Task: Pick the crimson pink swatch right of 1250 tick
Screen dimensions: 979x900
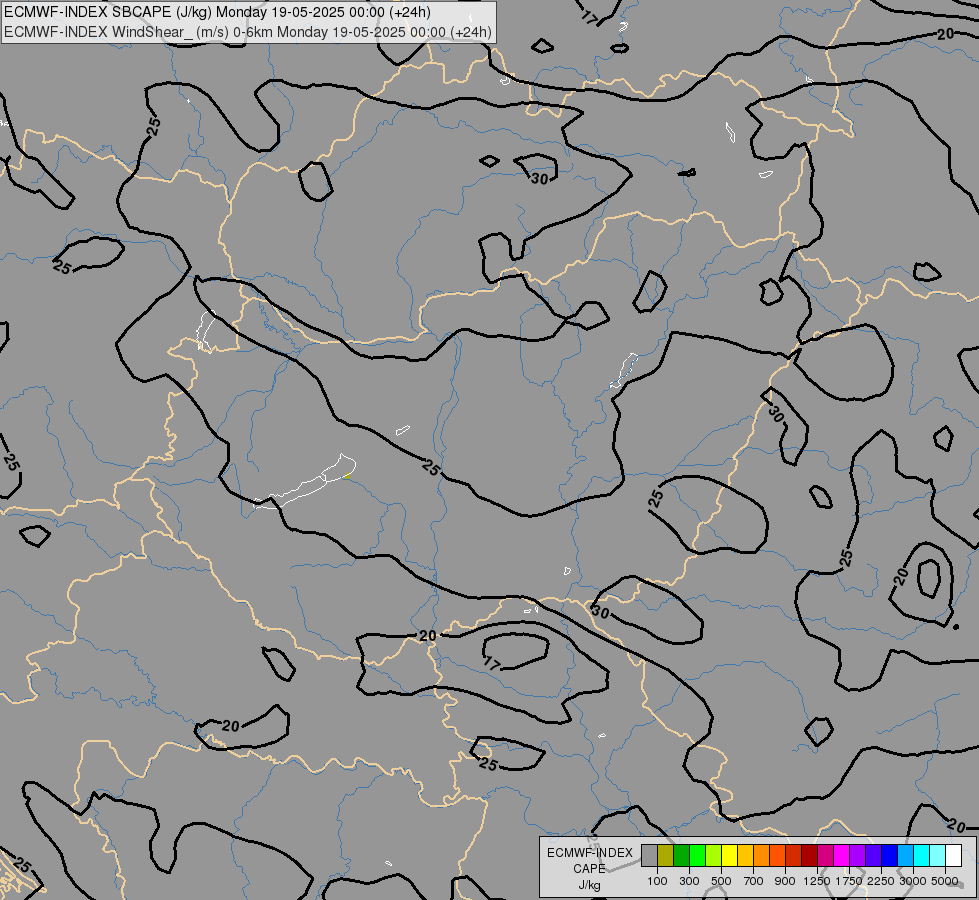Action: click(x=825, y=855)
